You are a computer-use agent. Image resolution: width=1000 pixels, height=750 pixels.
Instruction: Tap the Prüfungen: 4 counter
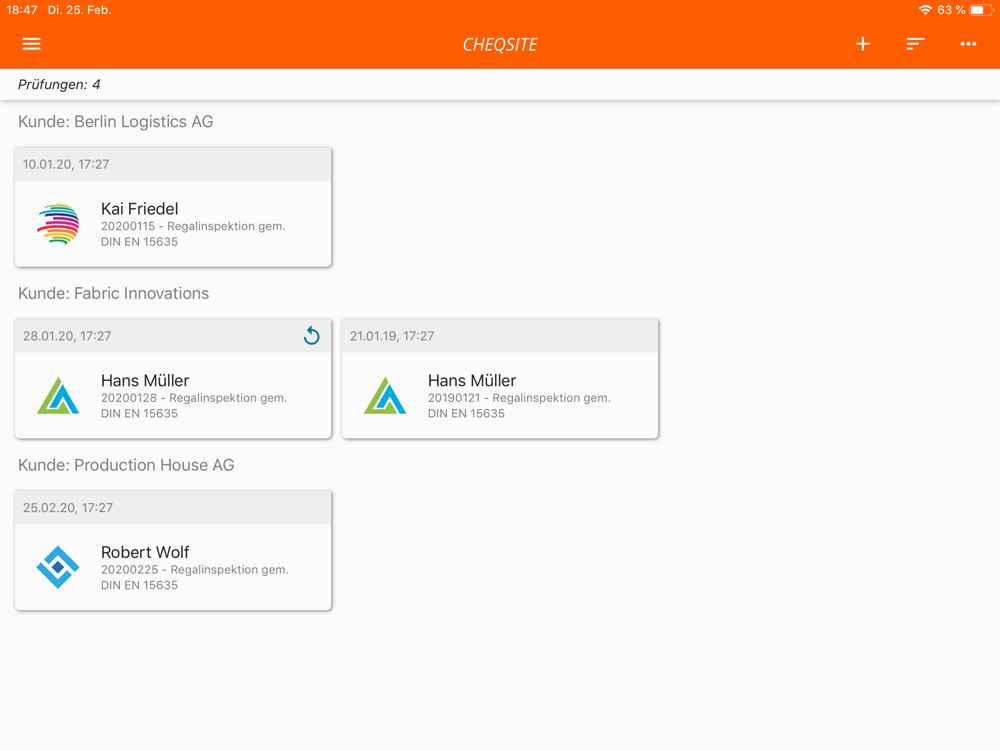click(59, 84)
